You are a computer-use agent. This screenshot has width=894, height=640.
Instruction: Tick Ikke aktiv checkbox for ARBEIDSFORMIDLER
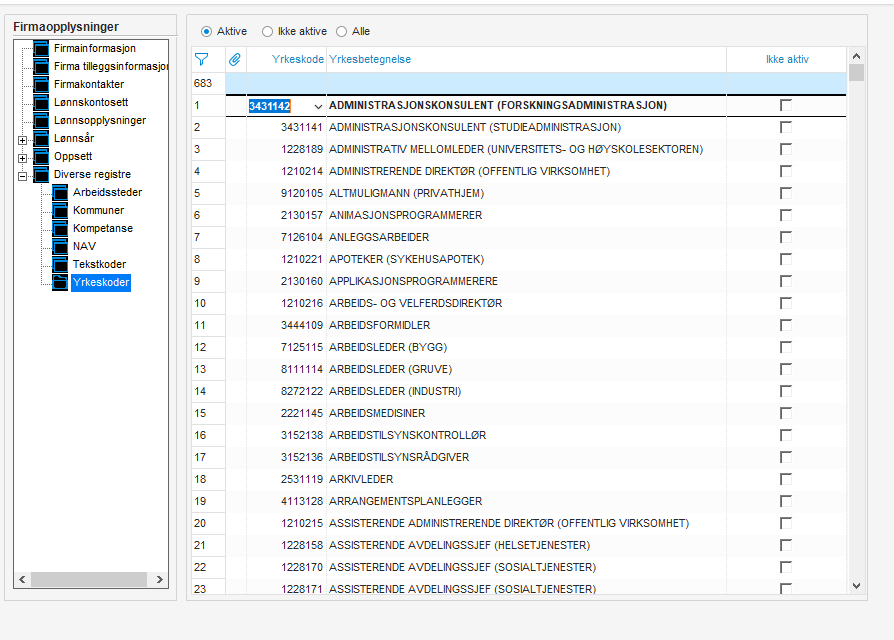[x=786, y=325]
